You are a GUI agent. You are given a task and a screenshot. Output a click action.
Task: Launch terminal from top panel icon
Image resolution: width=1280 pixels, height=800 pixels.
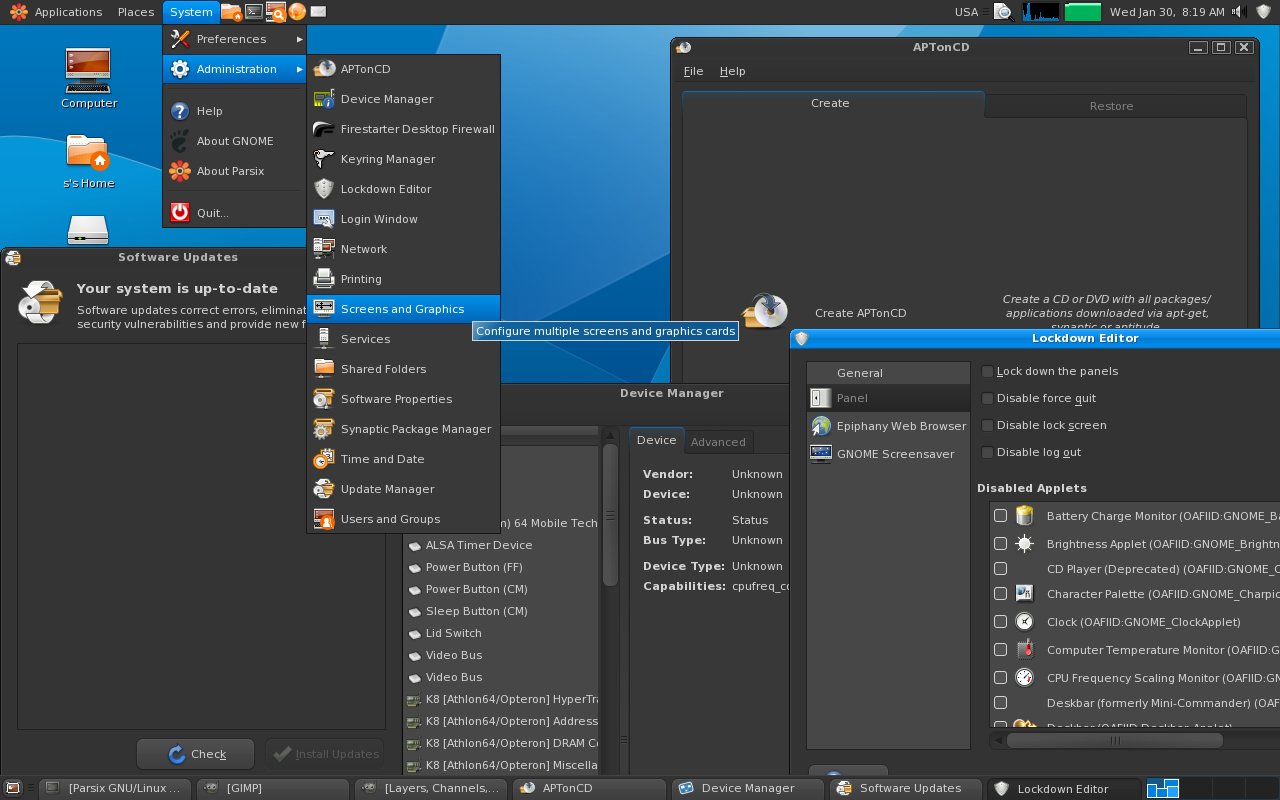(254, 12)
